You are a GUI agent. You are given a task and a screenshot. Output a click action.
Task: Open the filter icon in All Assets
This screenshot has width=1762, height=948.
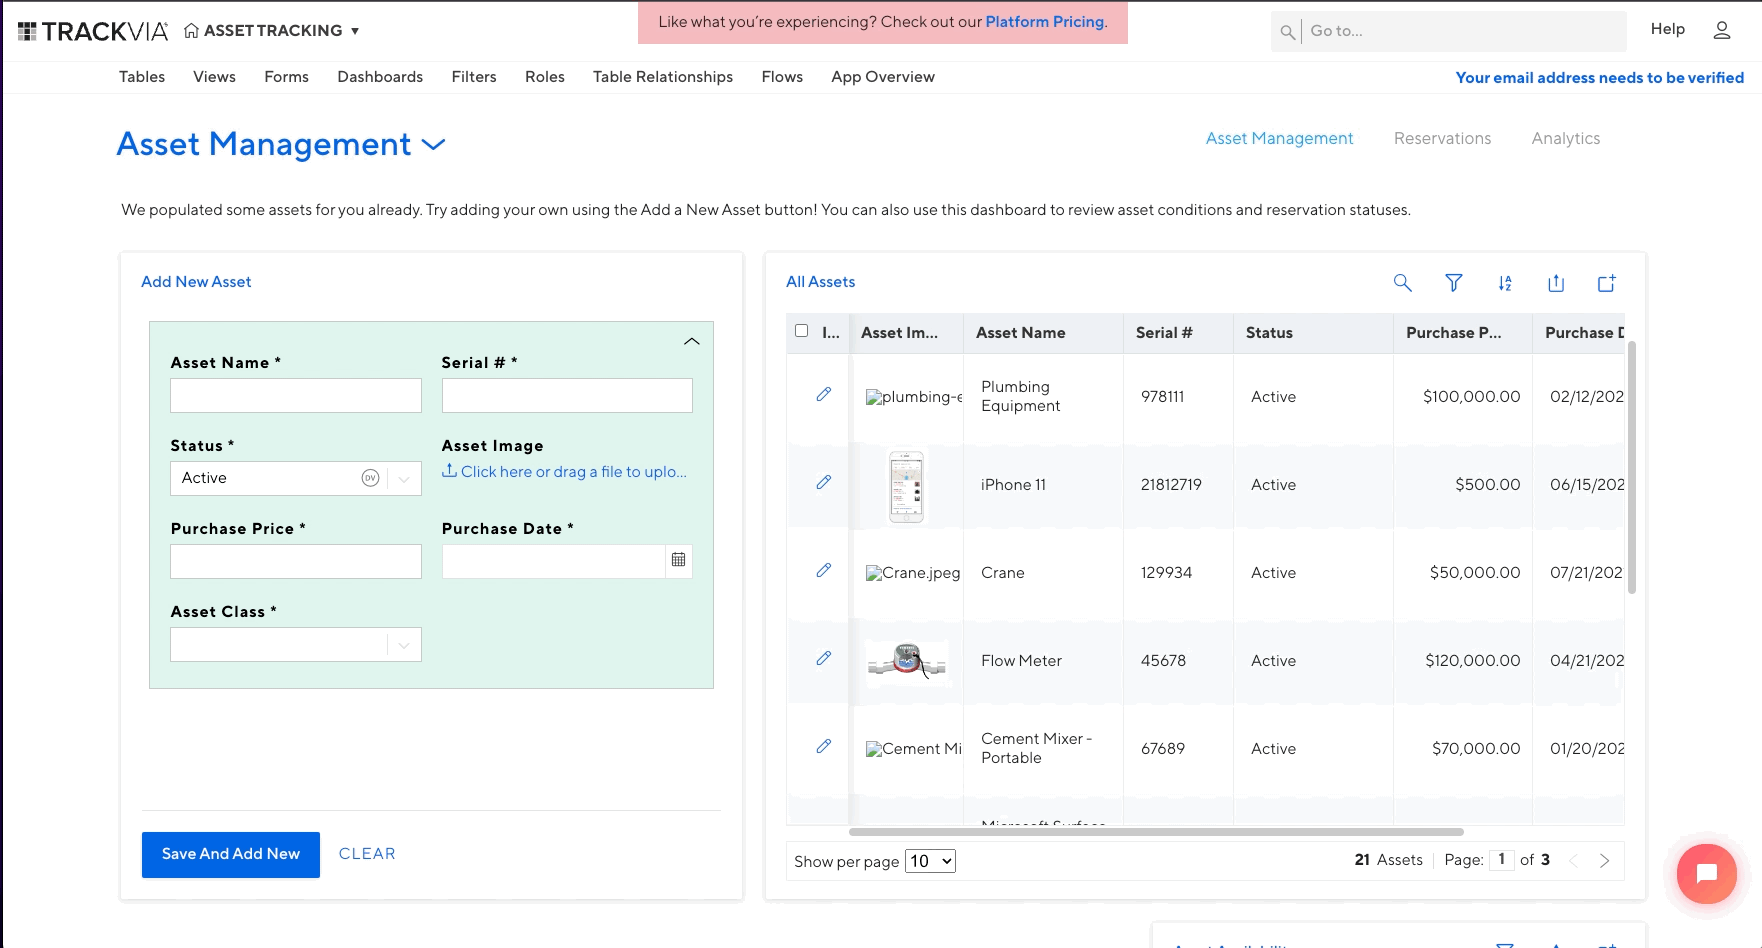1453,283
